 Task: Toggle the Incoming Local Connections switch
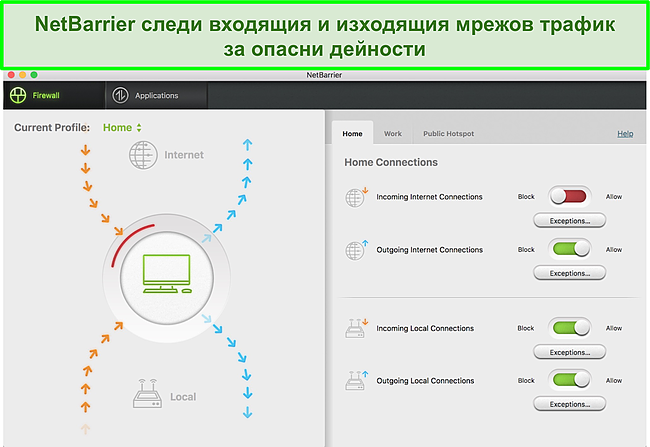(x=570, y=328)
